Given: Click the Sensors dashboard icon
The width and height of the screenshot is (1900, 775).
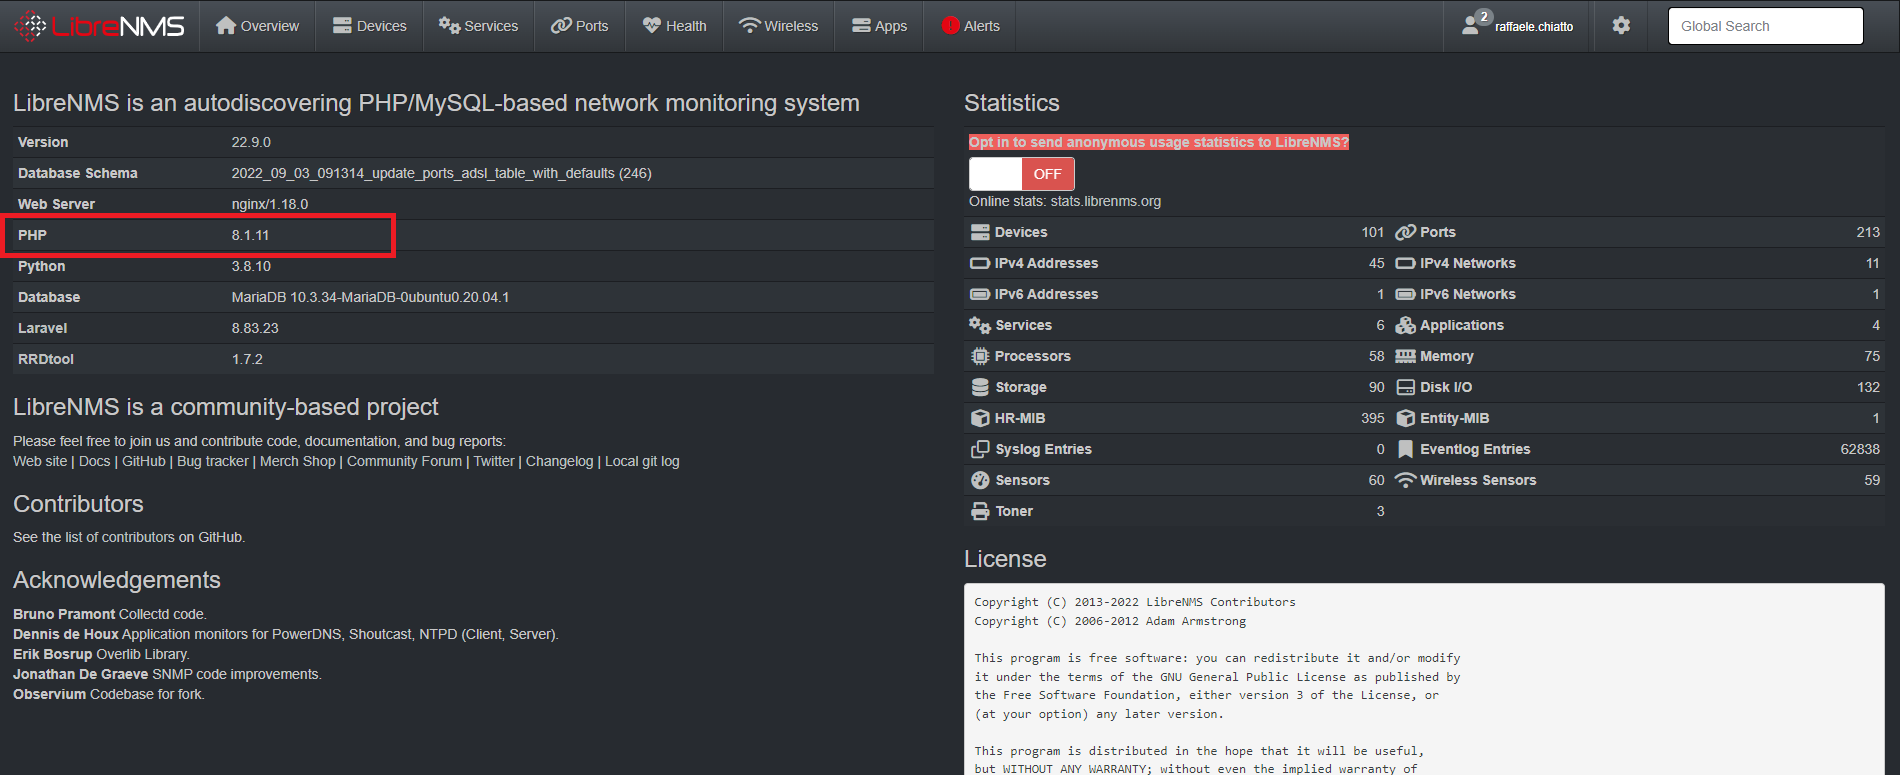Looking at the screenshot, I should click(x=980, y=480).
